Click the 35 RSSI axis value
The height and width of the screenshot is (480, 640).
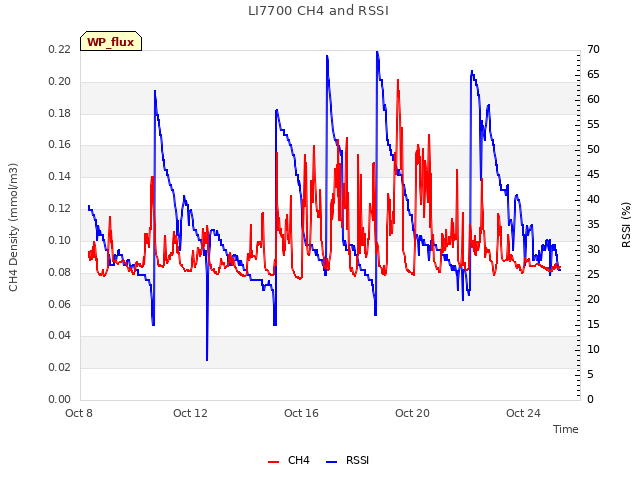(593, 224)
